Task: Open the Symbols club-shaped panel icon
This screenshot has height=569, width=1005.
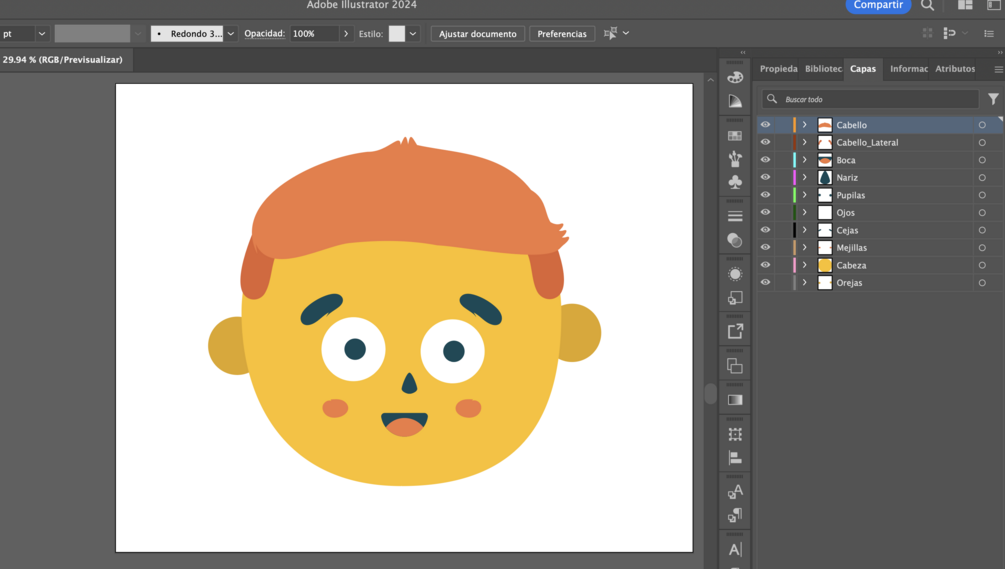Action: [735, 182]
